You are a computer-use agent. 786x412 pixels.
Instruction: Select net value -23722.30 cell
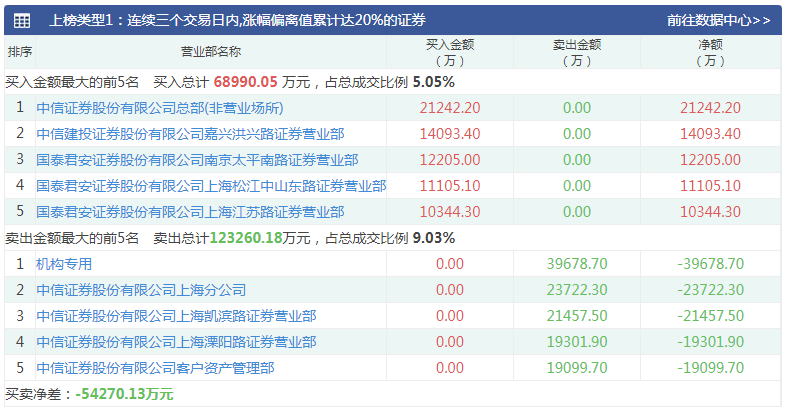click(x=710, y=290)
